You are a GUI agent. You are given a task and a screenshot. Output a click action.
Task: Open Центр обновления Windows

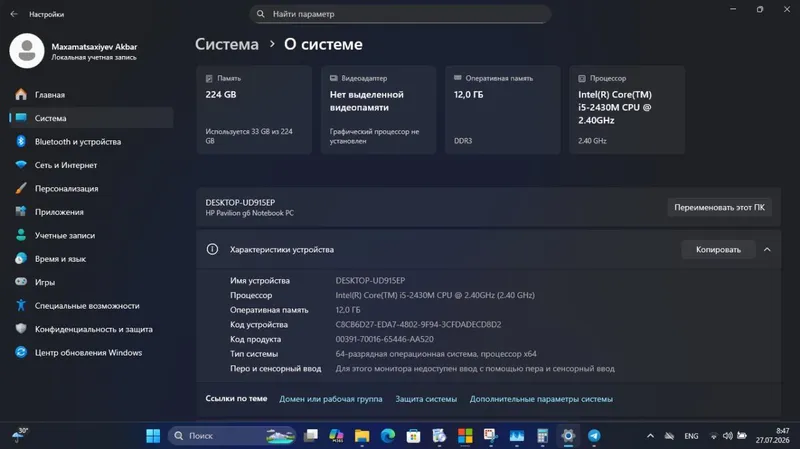pyautogui.click(x=91, y=353)
